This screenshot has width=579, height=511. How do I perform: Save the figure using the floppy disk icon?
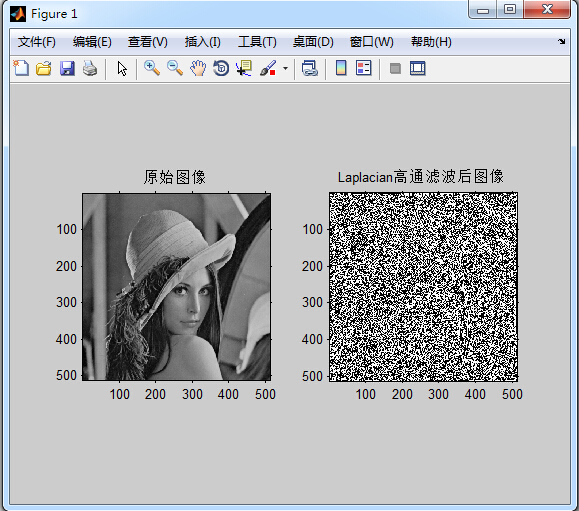click(67, 68)
